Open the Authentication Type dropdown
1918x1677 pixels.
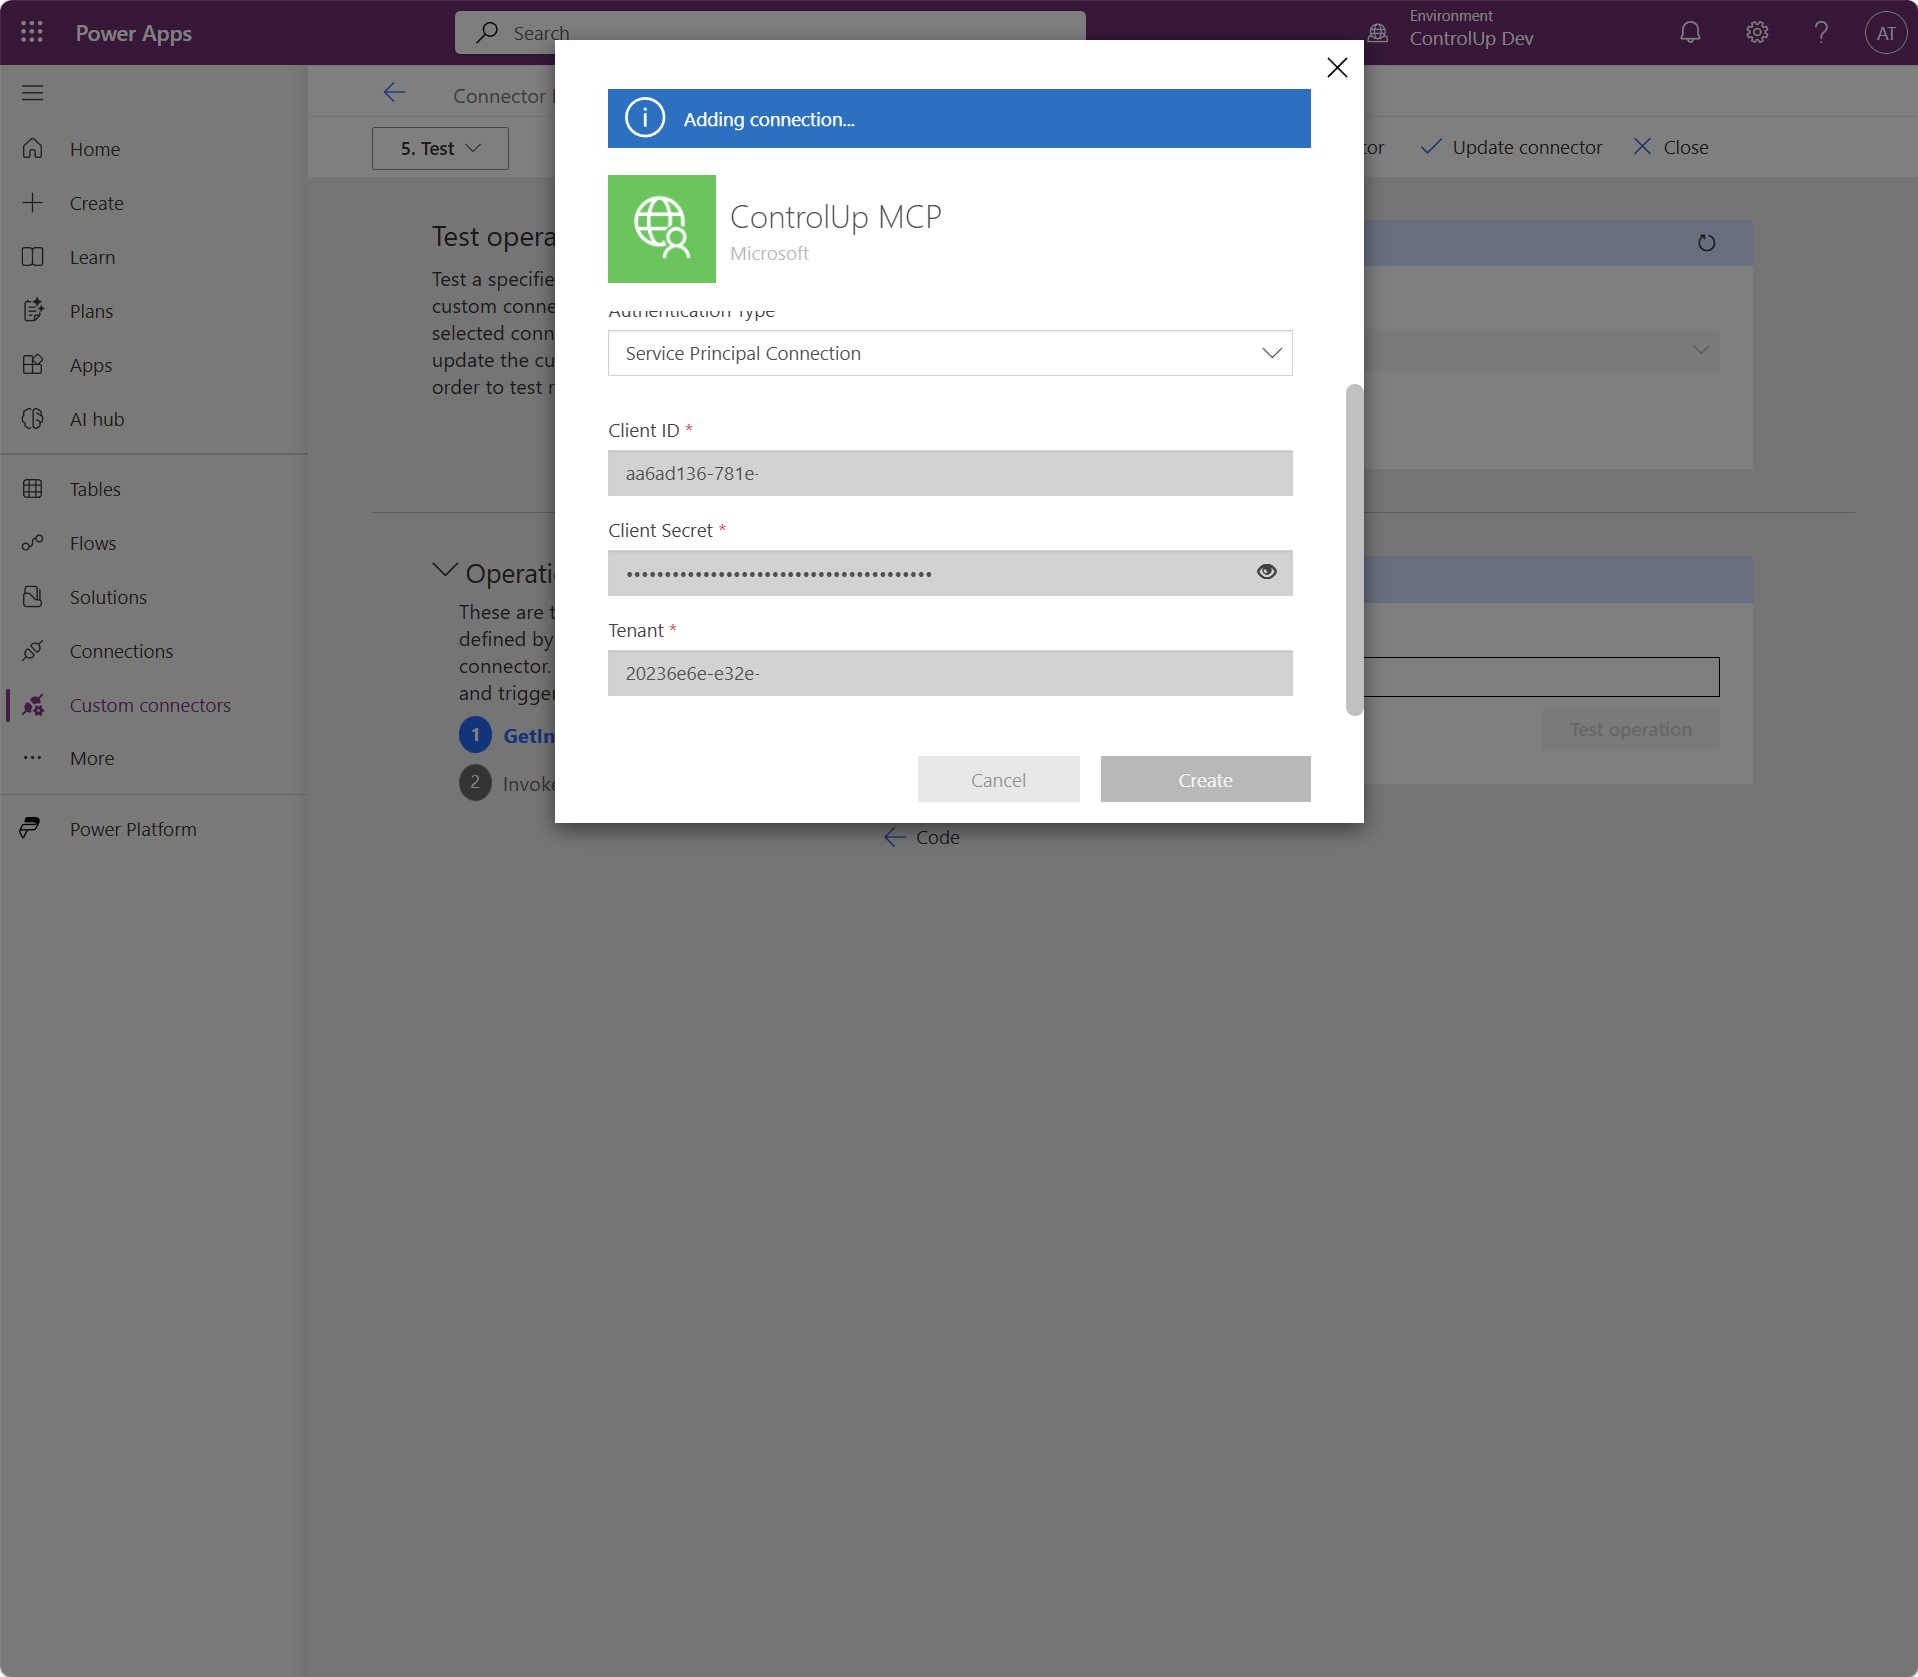(950, 353)
